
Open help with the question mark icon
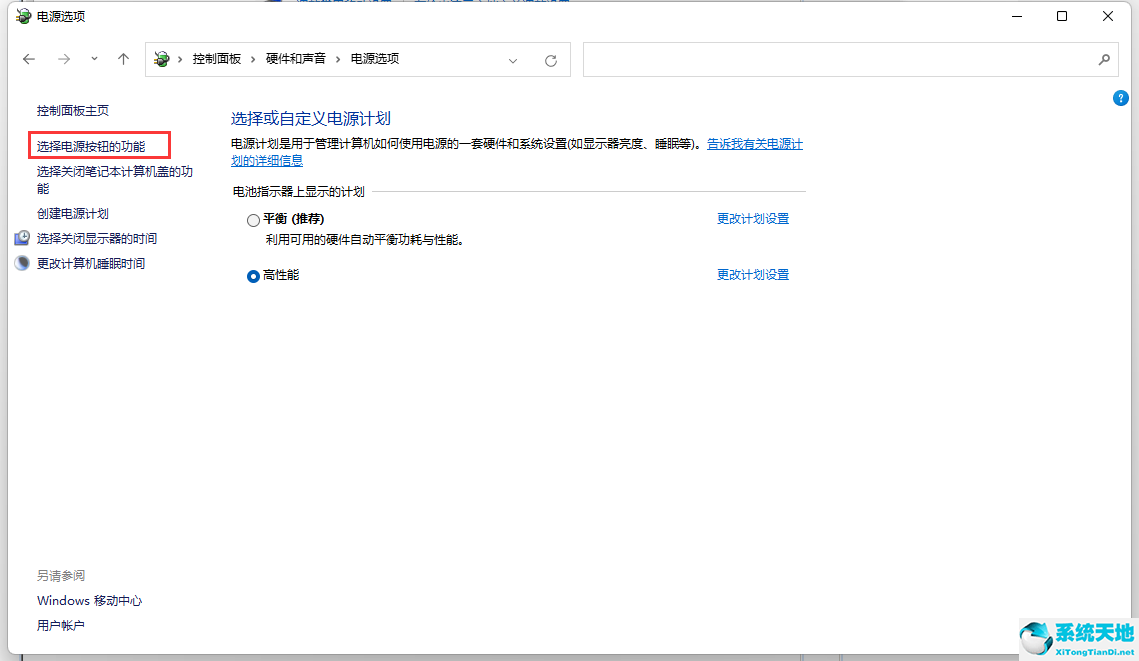click(1120, 98)
